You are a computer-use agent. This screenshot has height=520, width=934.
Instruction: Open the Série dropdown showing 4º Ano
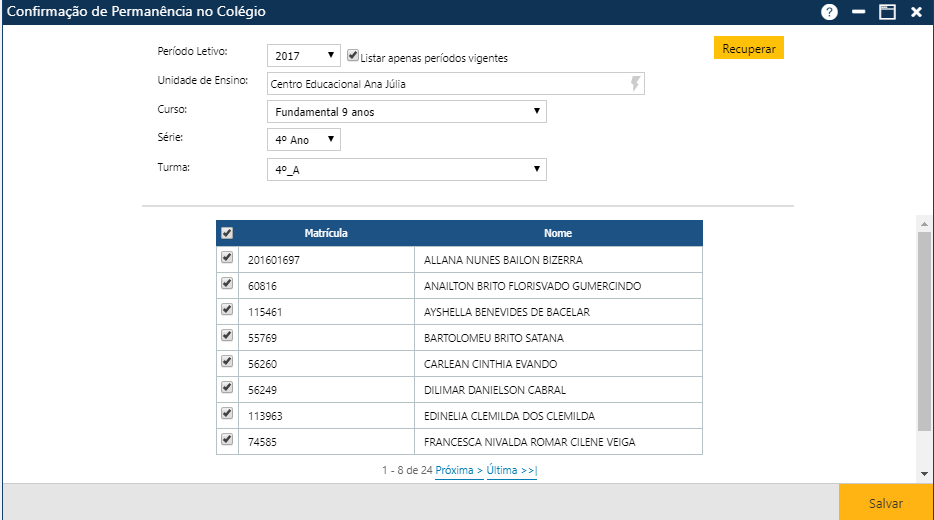pos(304,139)
